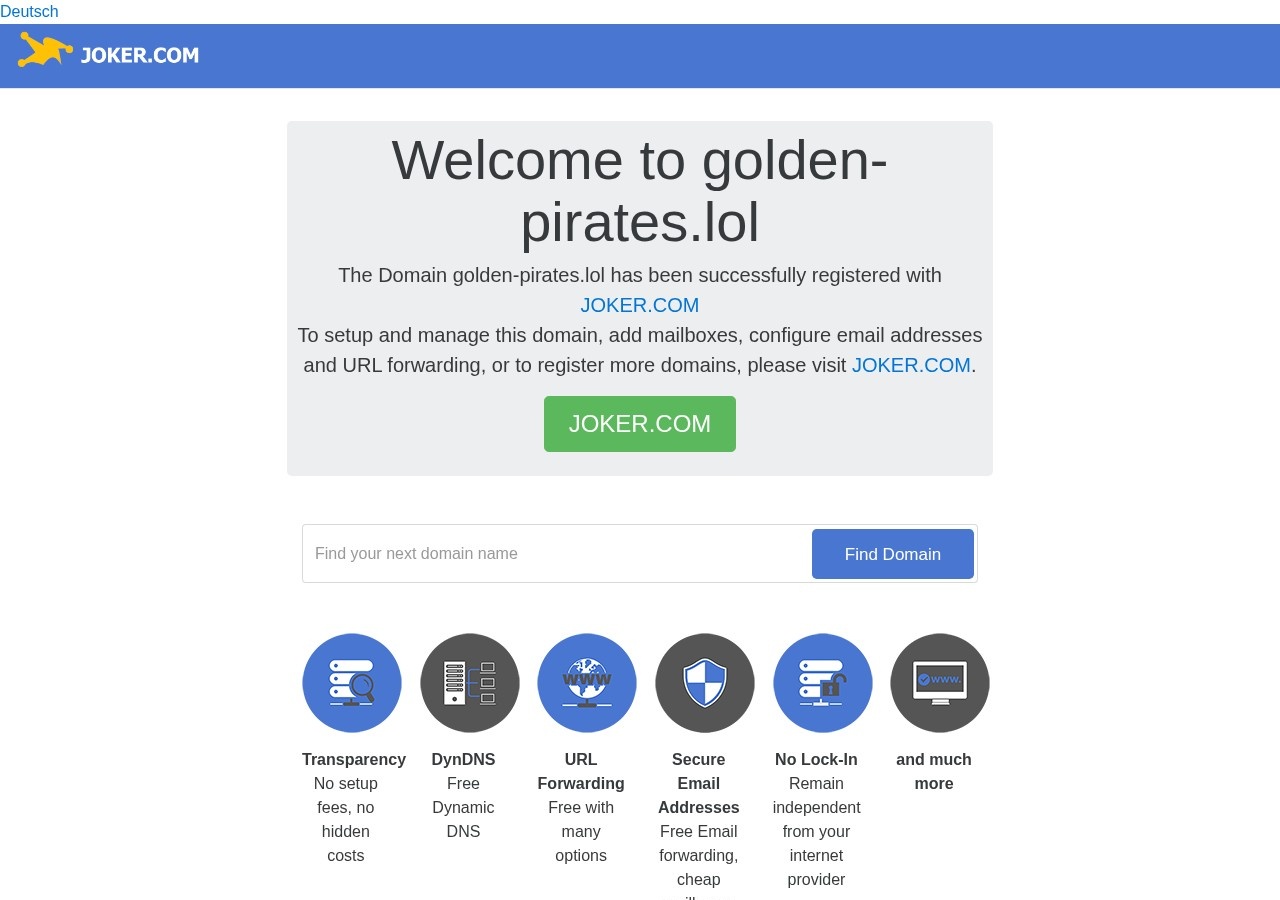Click the URL Forwarding globe icon
This screenshot has width=1280, height=900.
[587, 683]
